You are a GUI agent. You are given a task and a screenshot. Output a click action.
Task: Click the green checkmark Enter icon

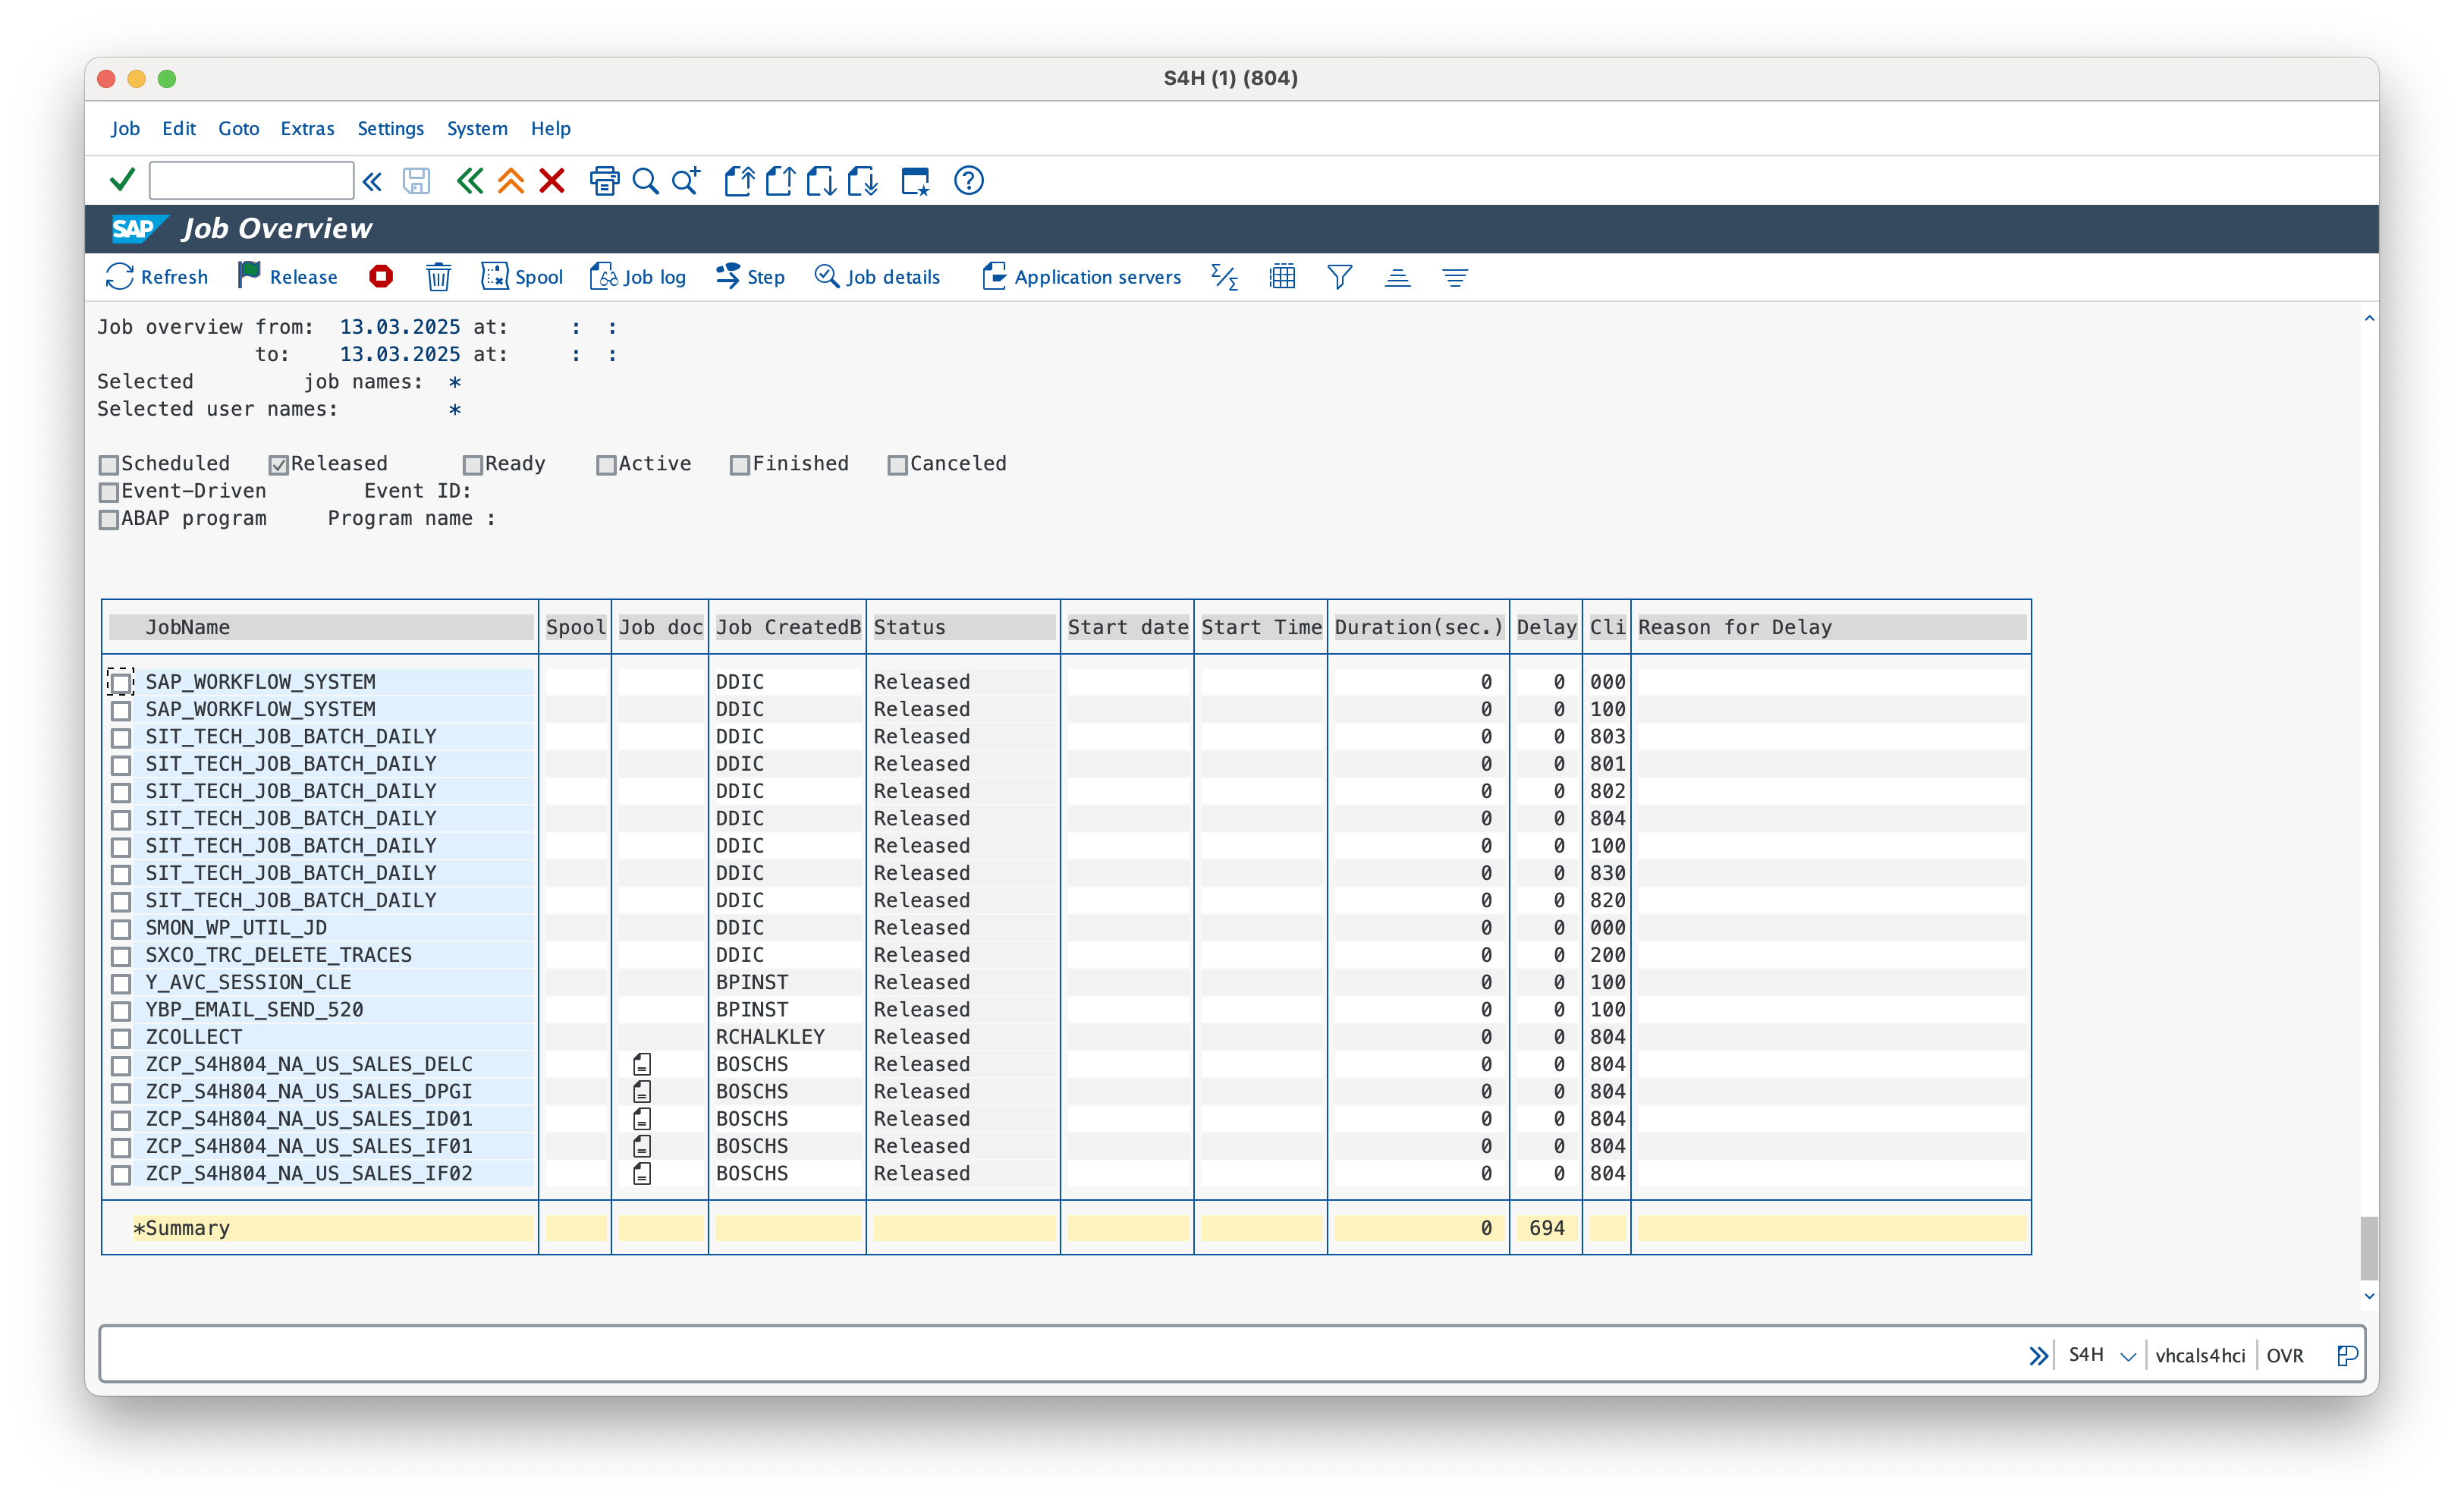coord(122,181)
